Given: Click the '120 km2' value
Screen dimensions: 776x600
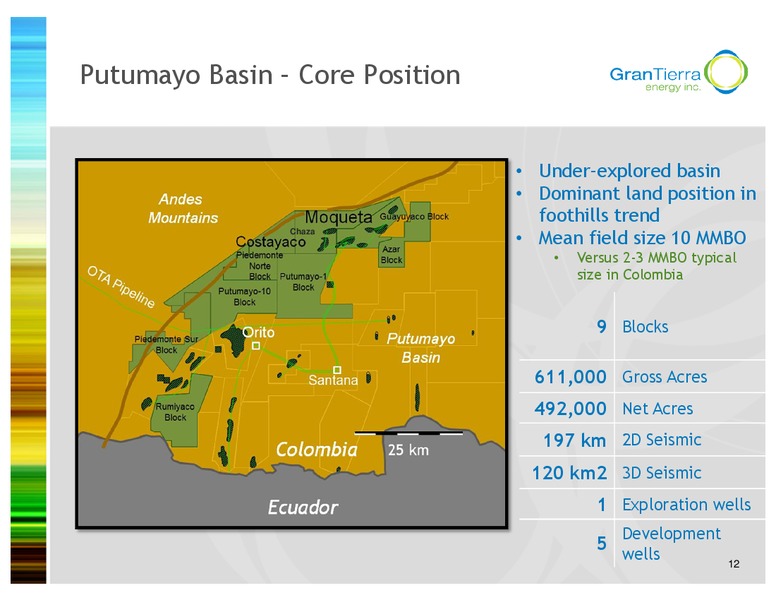Looking at the screenshot, I should point(569,473).
